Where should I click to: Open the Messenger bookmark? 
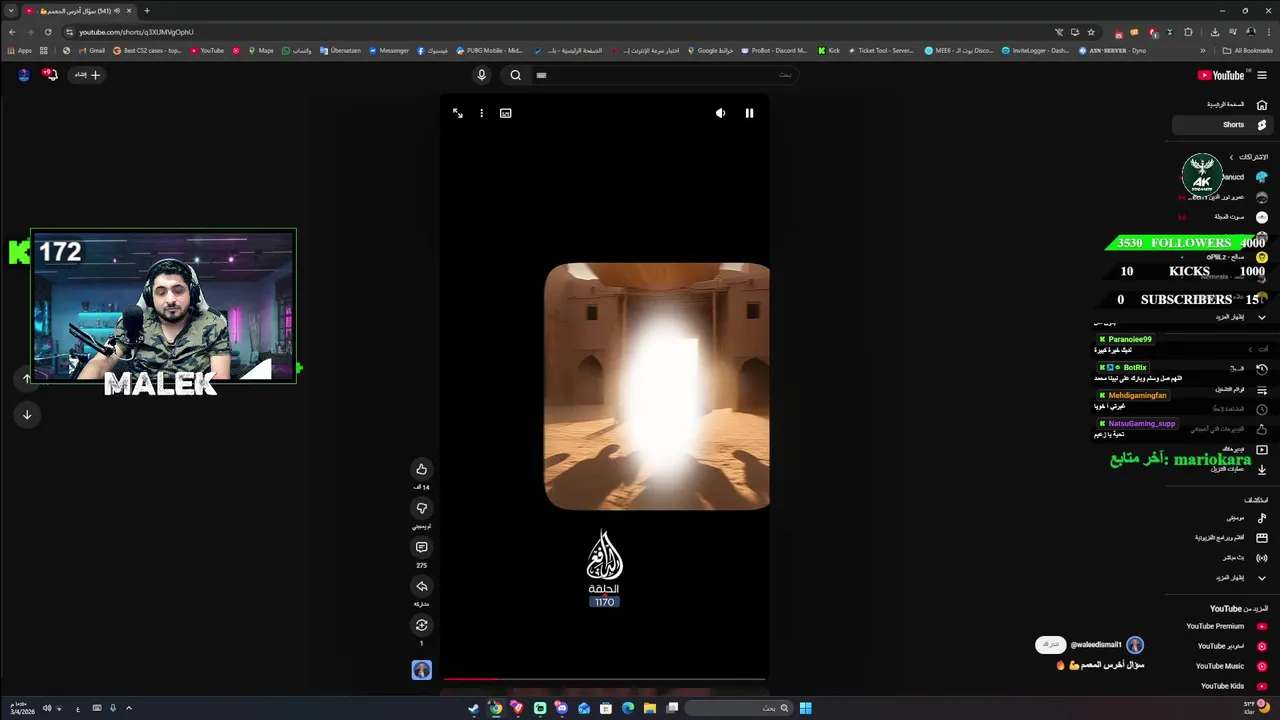tap(389, 50)
